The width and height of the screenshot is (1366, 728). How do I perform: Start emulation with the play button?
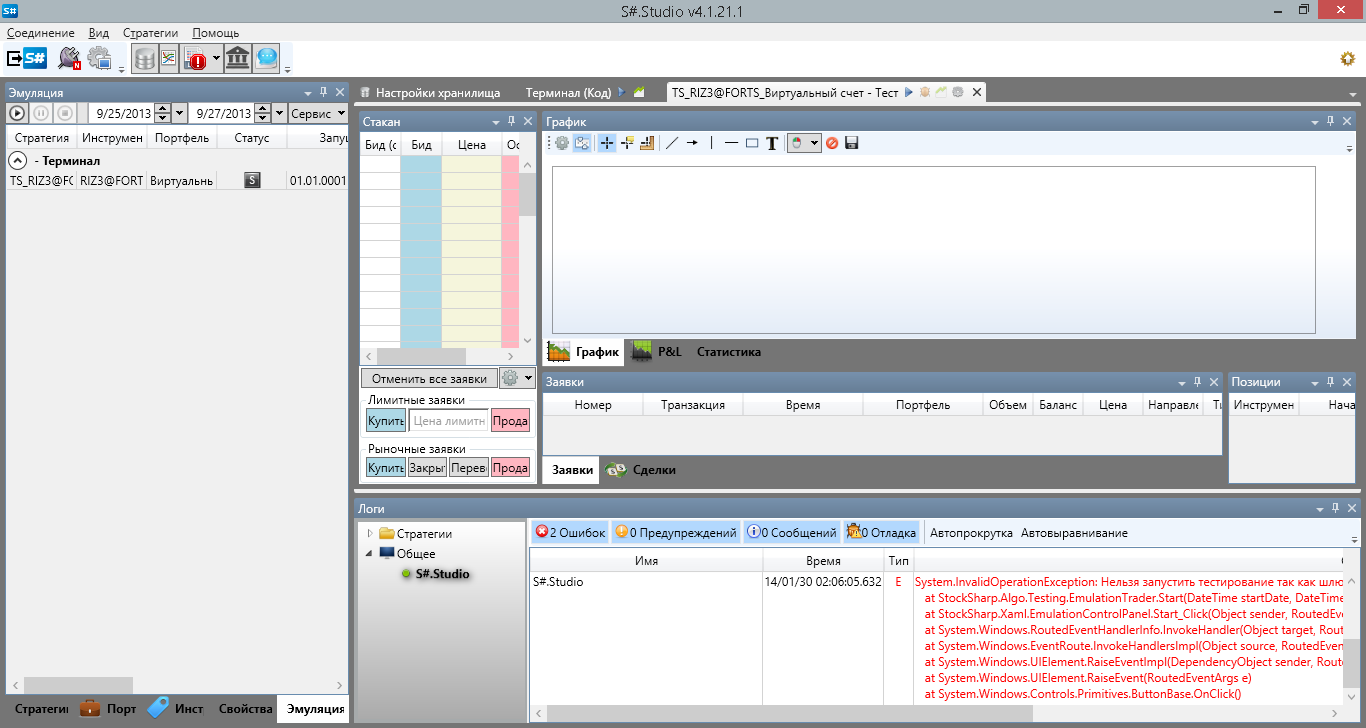pos(17,113)
